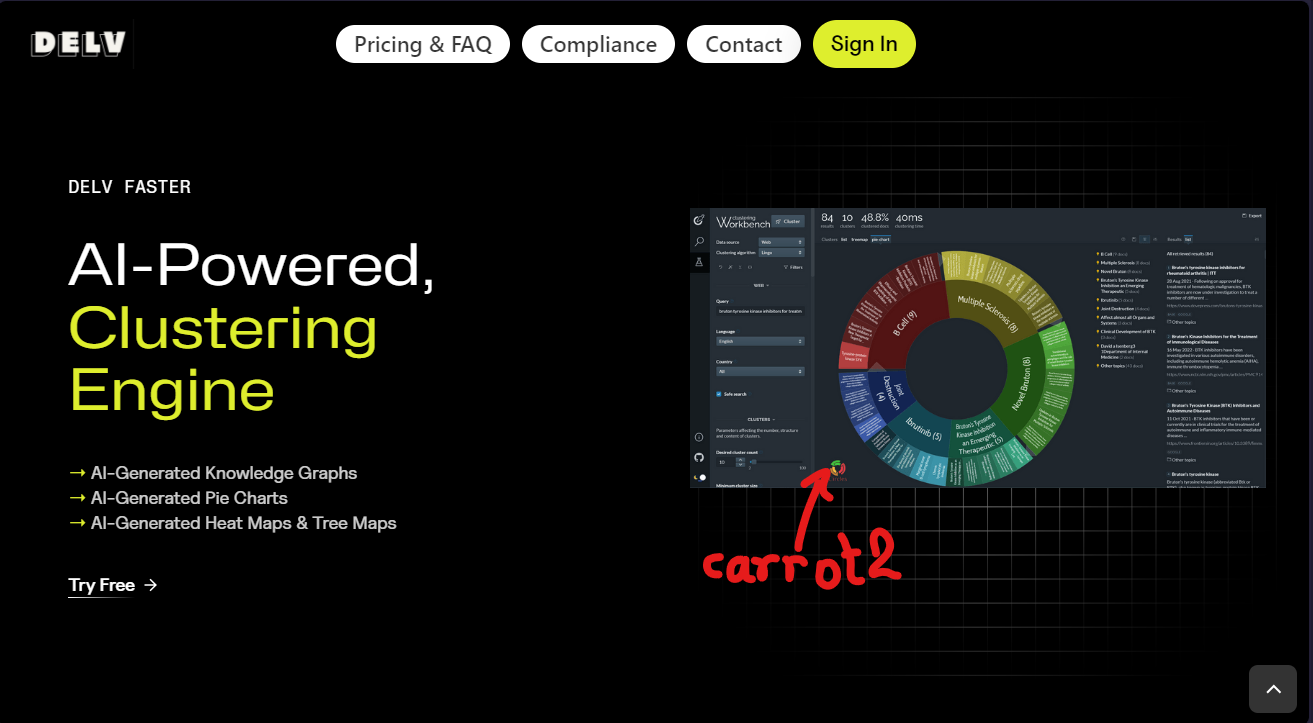Viewport: 1313px width, 723px height.
Task: Open the GitHub icon in the left sidebar
Action: (698, 455)
